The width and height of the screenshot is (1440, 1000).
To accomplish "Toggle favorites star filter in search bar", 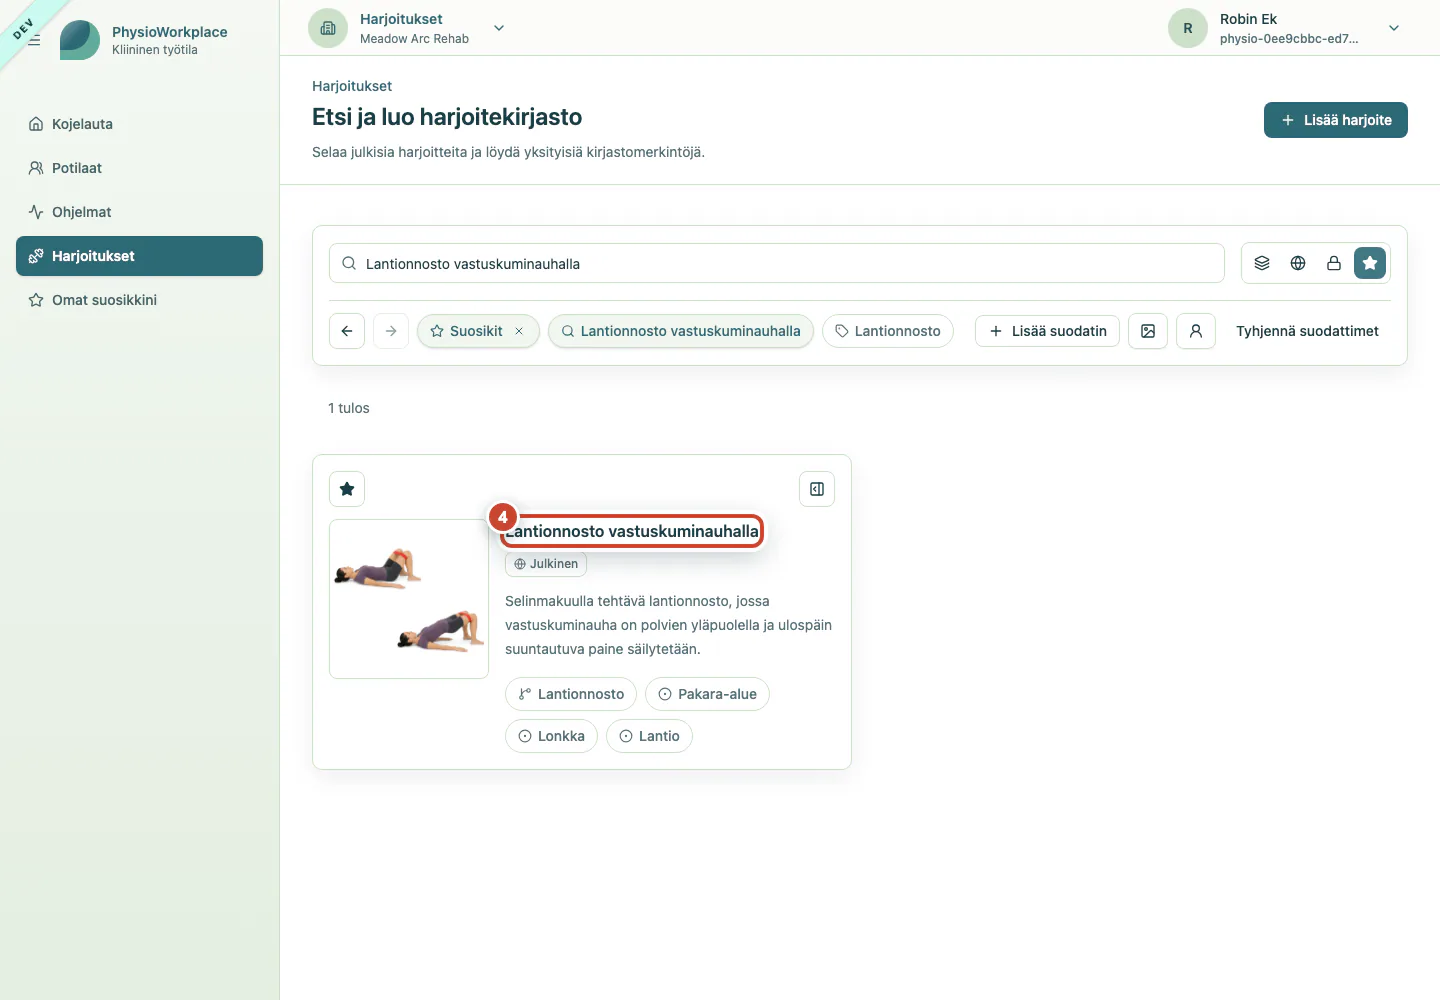I will click(1370, 263).
